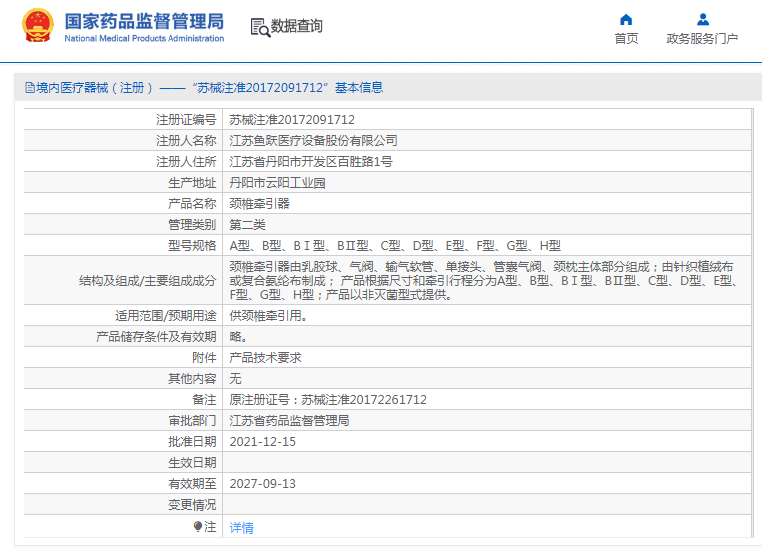762x552 pixels.
Task: Click the national emblem logo
Action: coord(37,25)
